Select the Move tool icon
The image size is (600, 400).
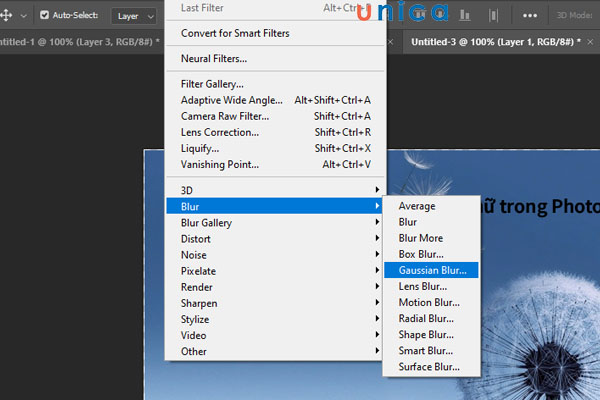tap(6, 15)
